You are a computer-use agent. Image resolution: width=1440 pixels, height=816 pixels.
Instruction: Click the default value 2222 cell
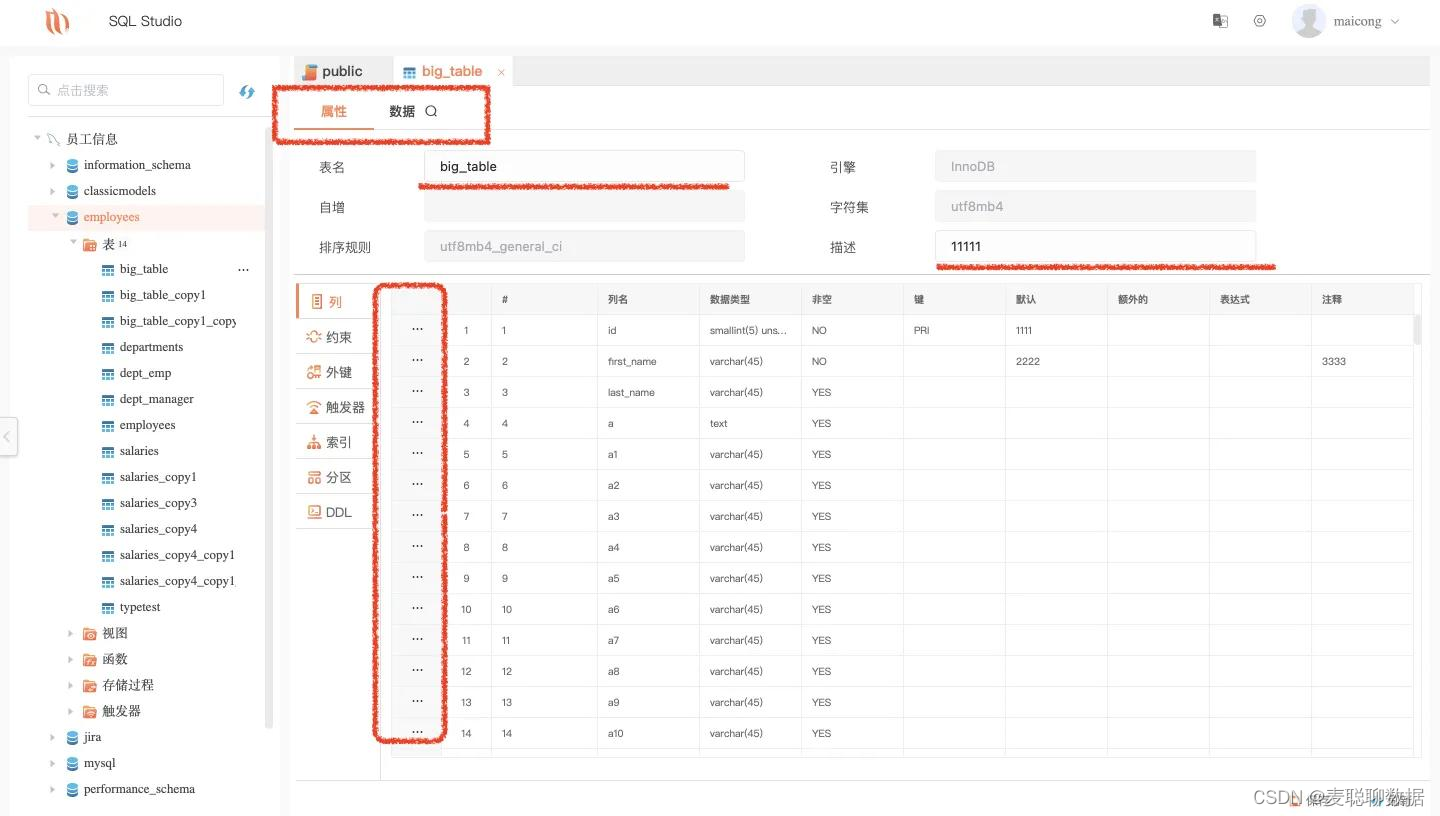click(x=1056, y=361)
